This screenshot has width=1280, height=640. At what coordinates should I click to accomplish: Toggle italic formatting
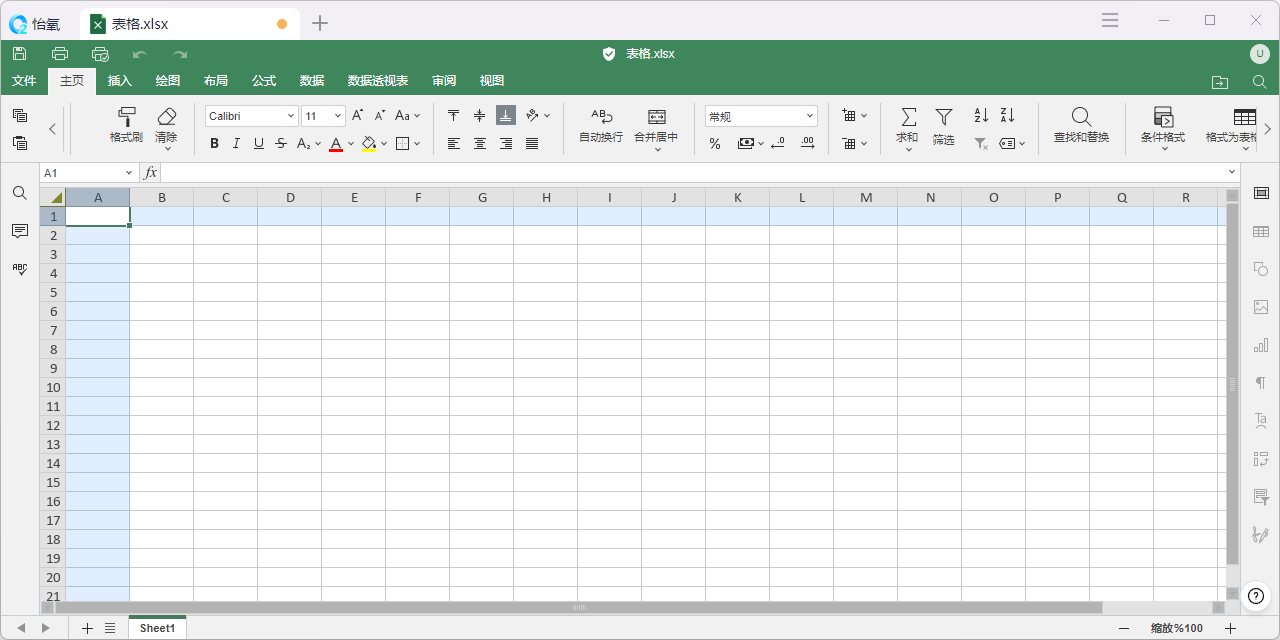pos(237,143)
